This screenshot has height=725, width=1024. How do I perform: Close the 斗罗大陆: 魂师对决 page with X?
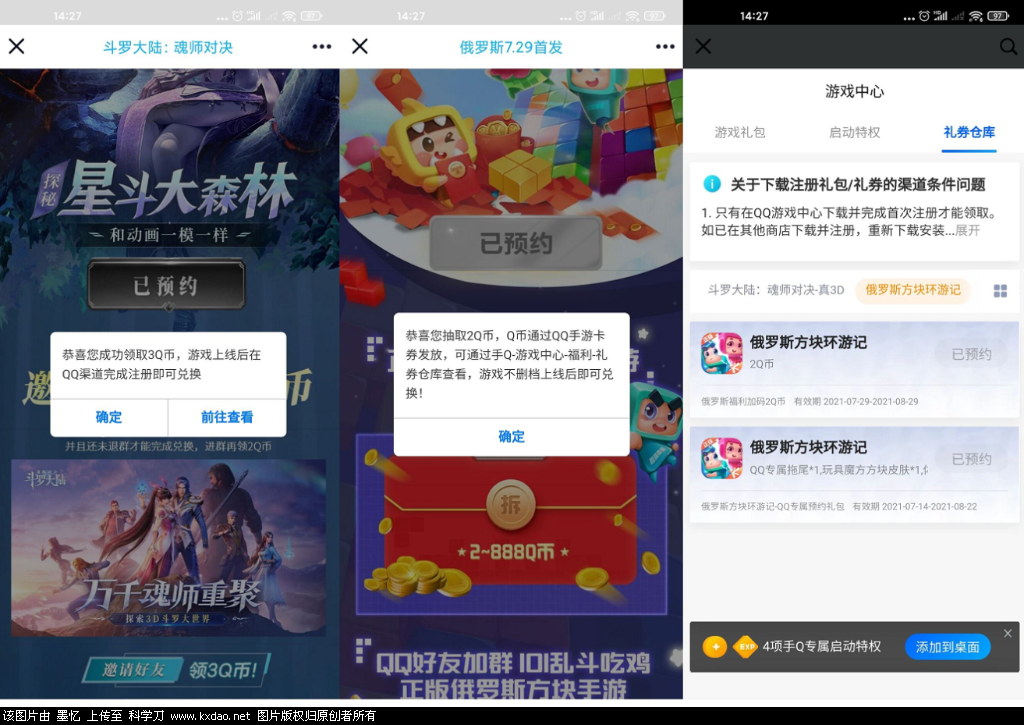point(16,46)
